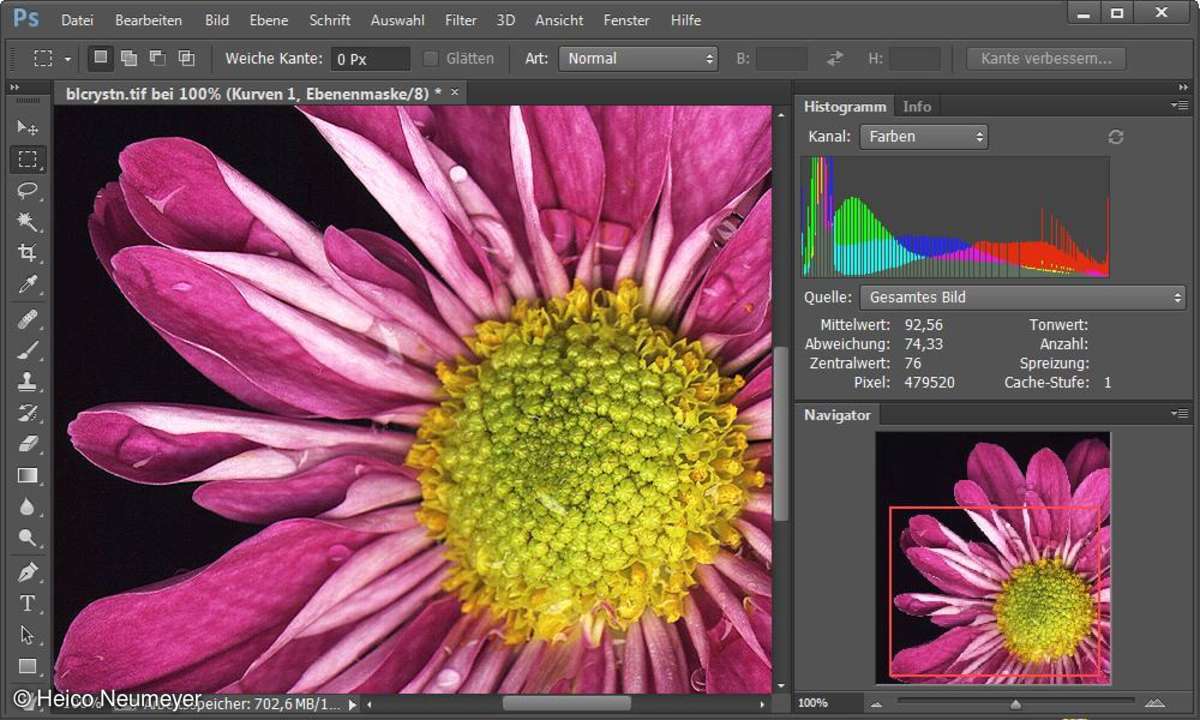Select the Rectangle shape tool
Screen dimensions: 1200x720
[x=28, y=666]
